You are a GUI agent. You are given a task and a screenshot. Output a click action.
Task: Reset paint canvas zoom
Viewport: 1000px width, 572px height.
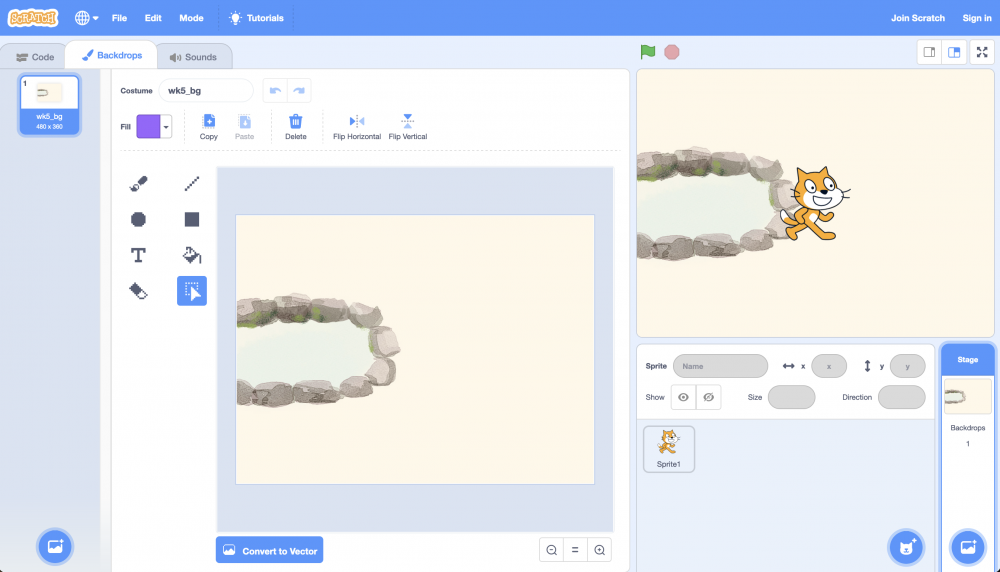575,550
